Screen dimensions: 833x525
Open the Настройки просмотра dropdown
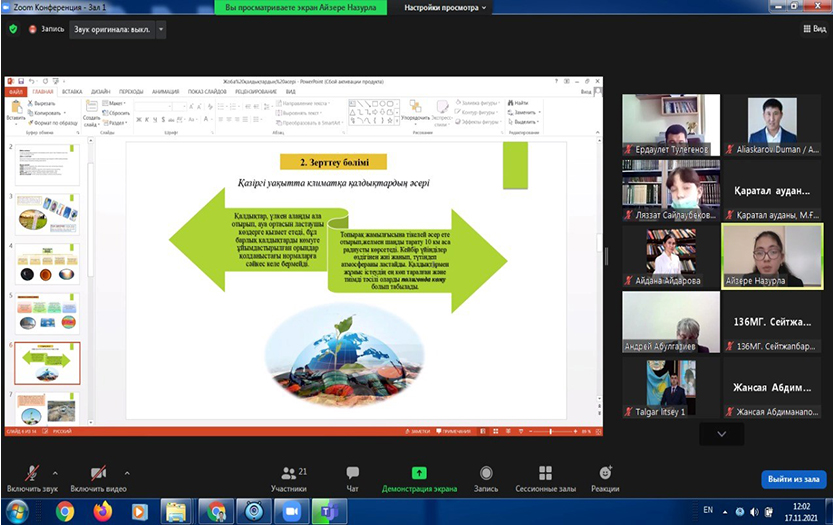click(x=445, y=7)
